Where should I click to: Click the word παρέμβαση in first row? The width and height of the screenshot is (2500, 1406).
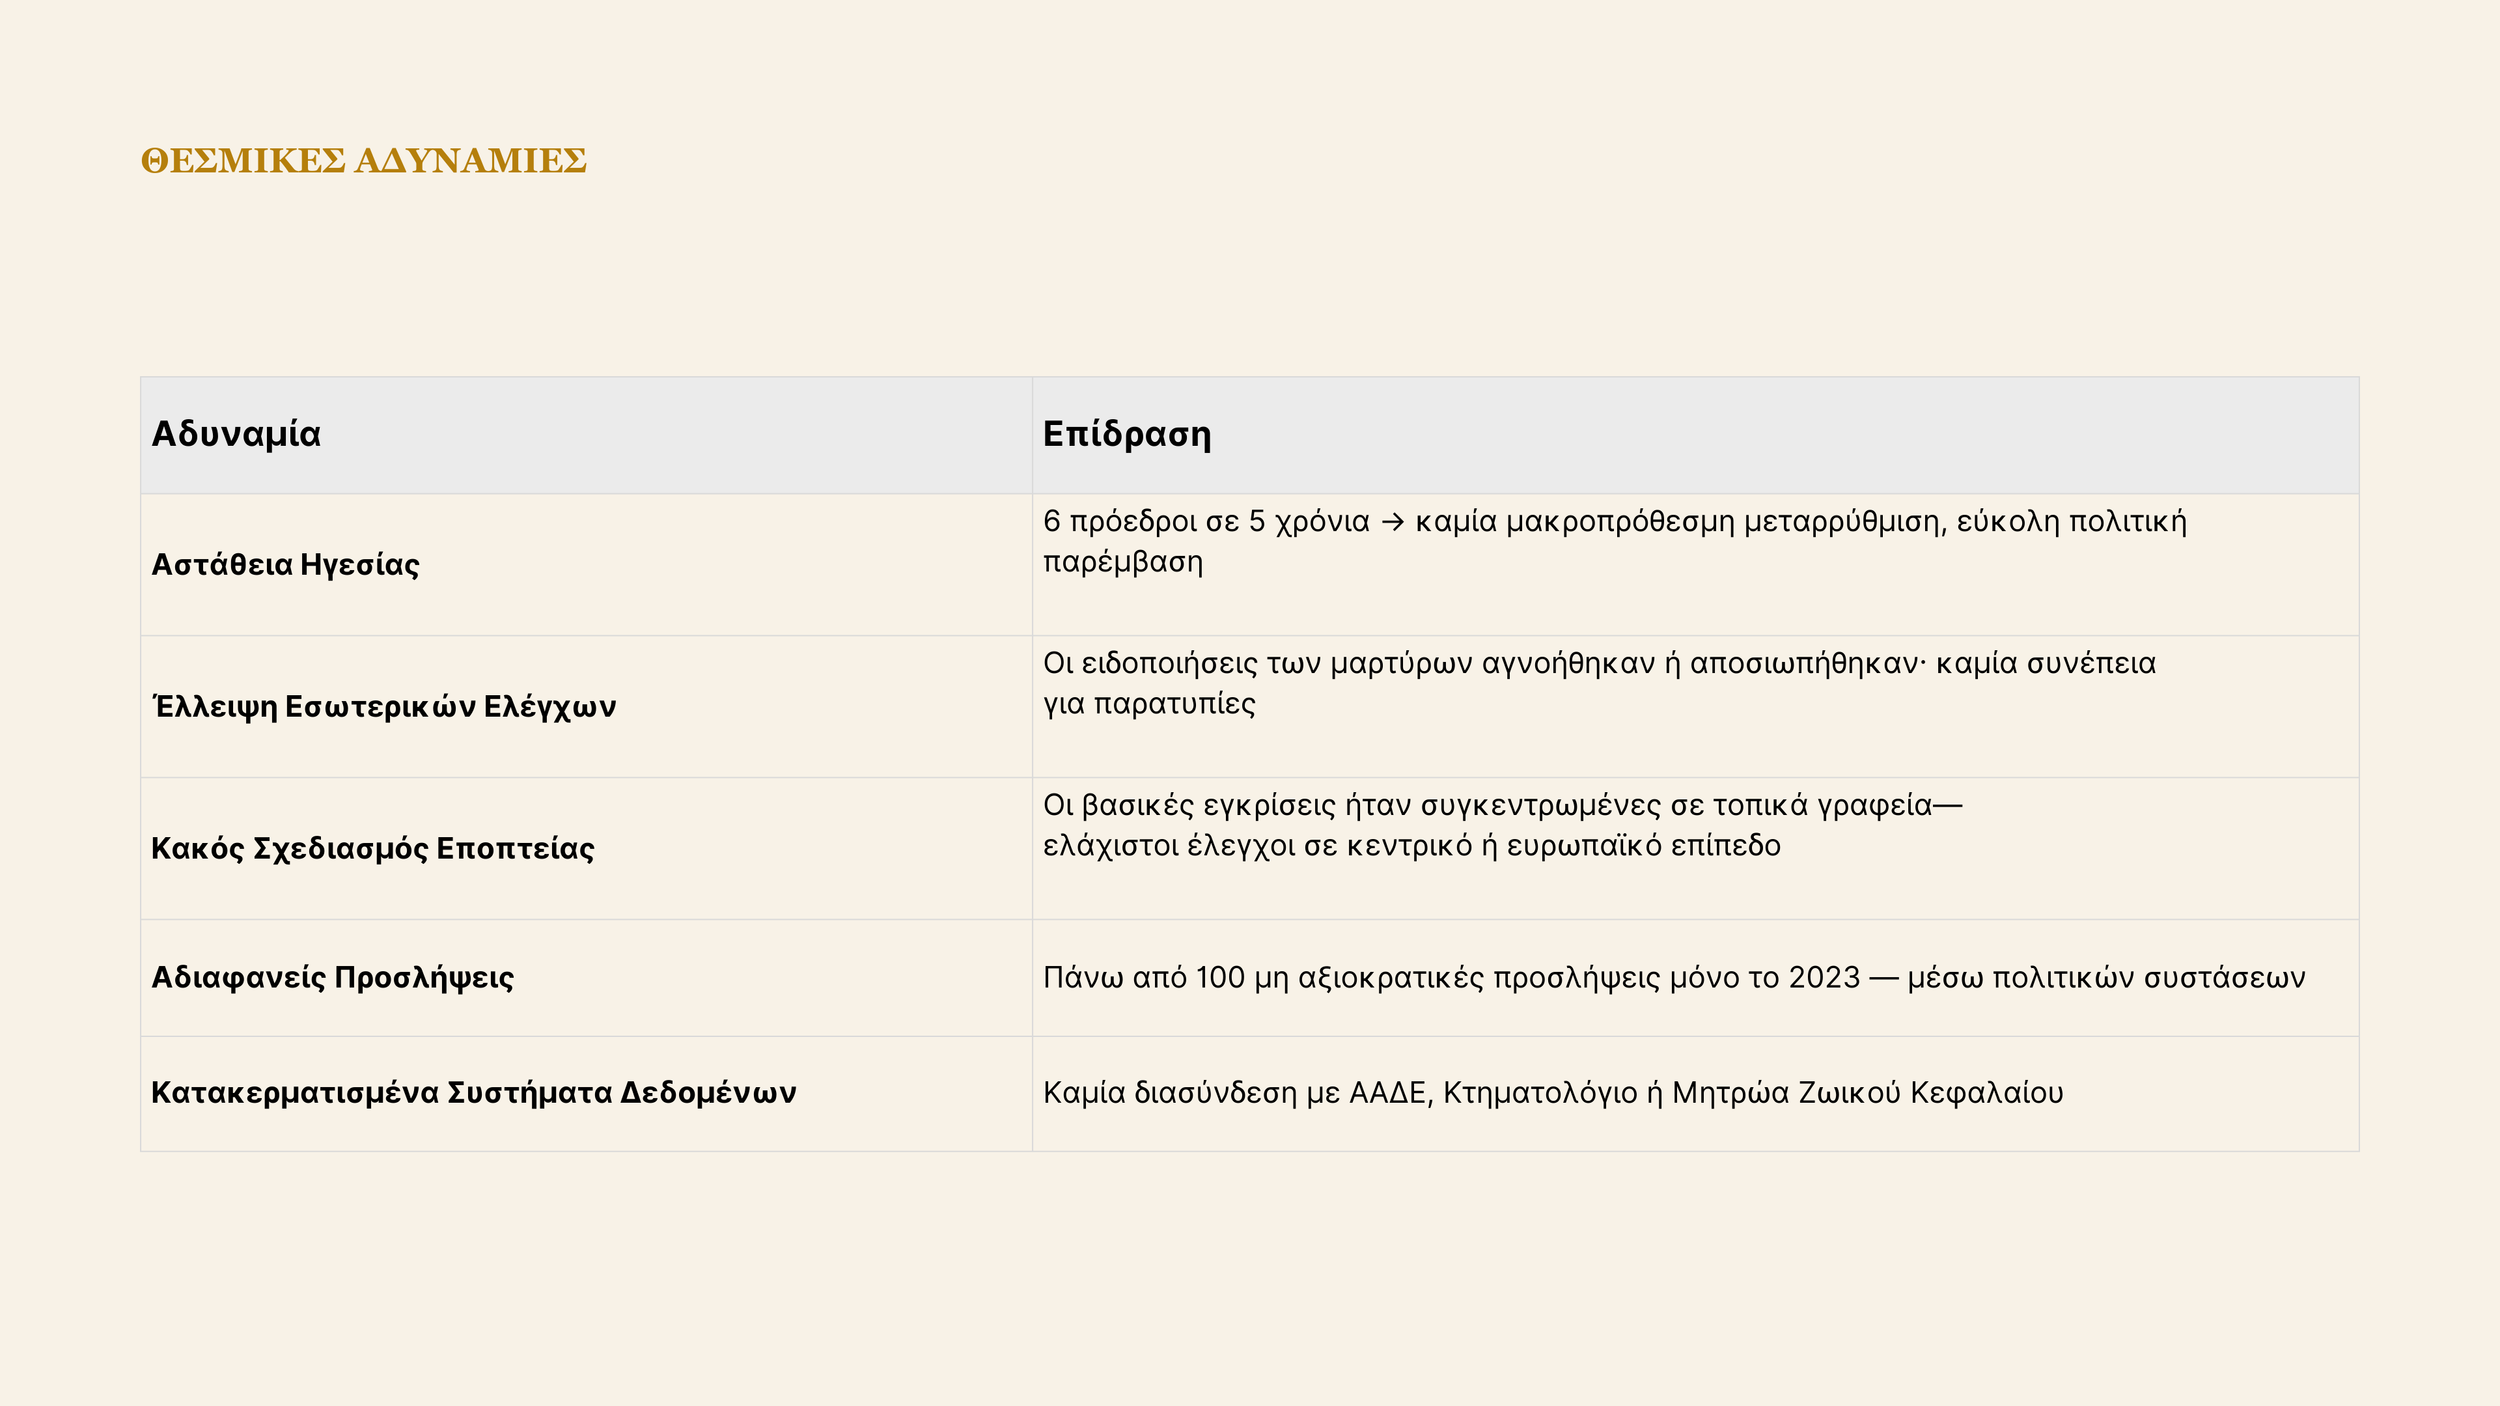click(x=1122, y=562)
